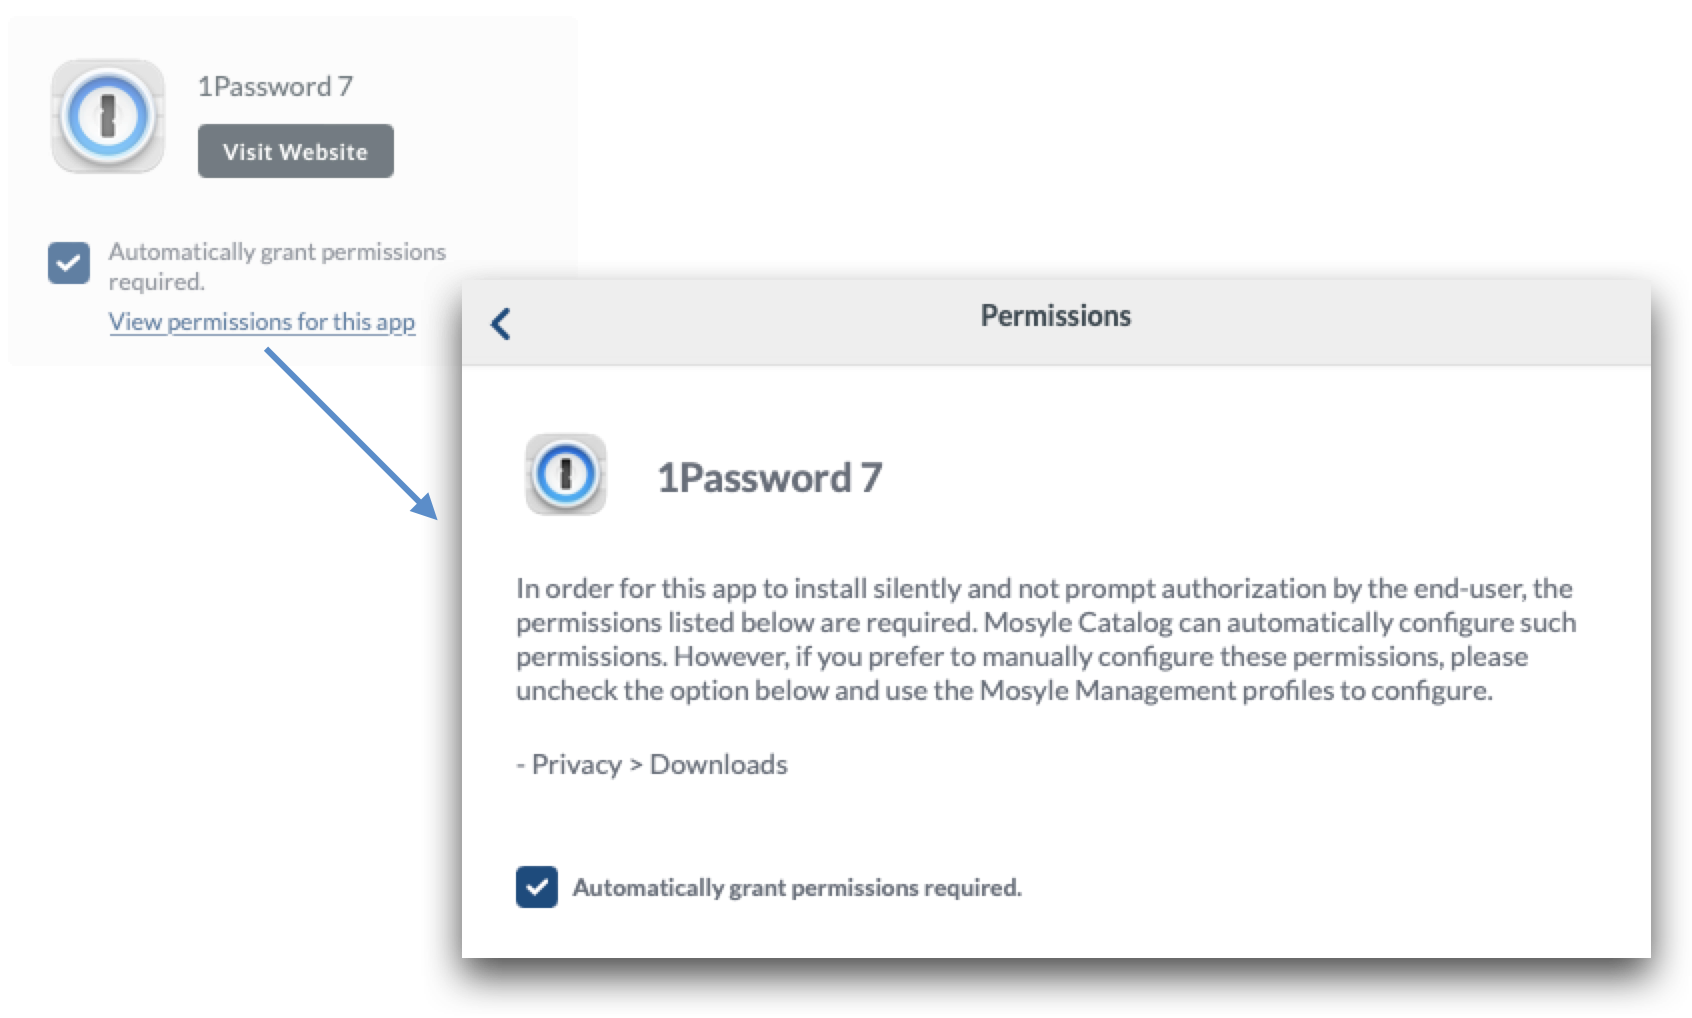1692x1018 pixels.
Task: Click the word Downloads in the permission entry
Action: (718, 765)
